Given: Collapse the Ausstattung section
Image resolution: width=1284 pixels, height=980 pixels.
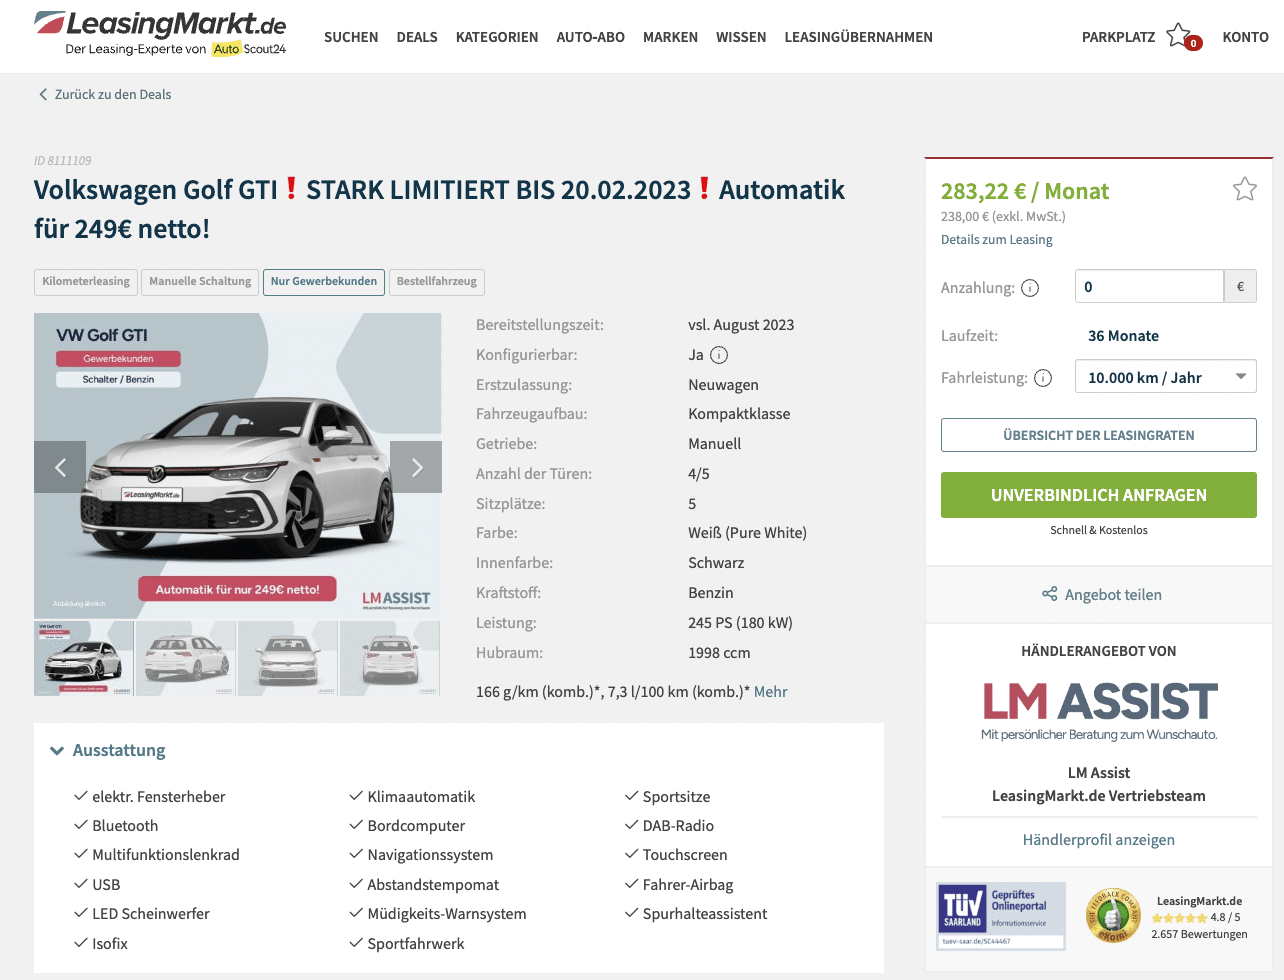Looking at the screenshot, I should coord(108,750).
